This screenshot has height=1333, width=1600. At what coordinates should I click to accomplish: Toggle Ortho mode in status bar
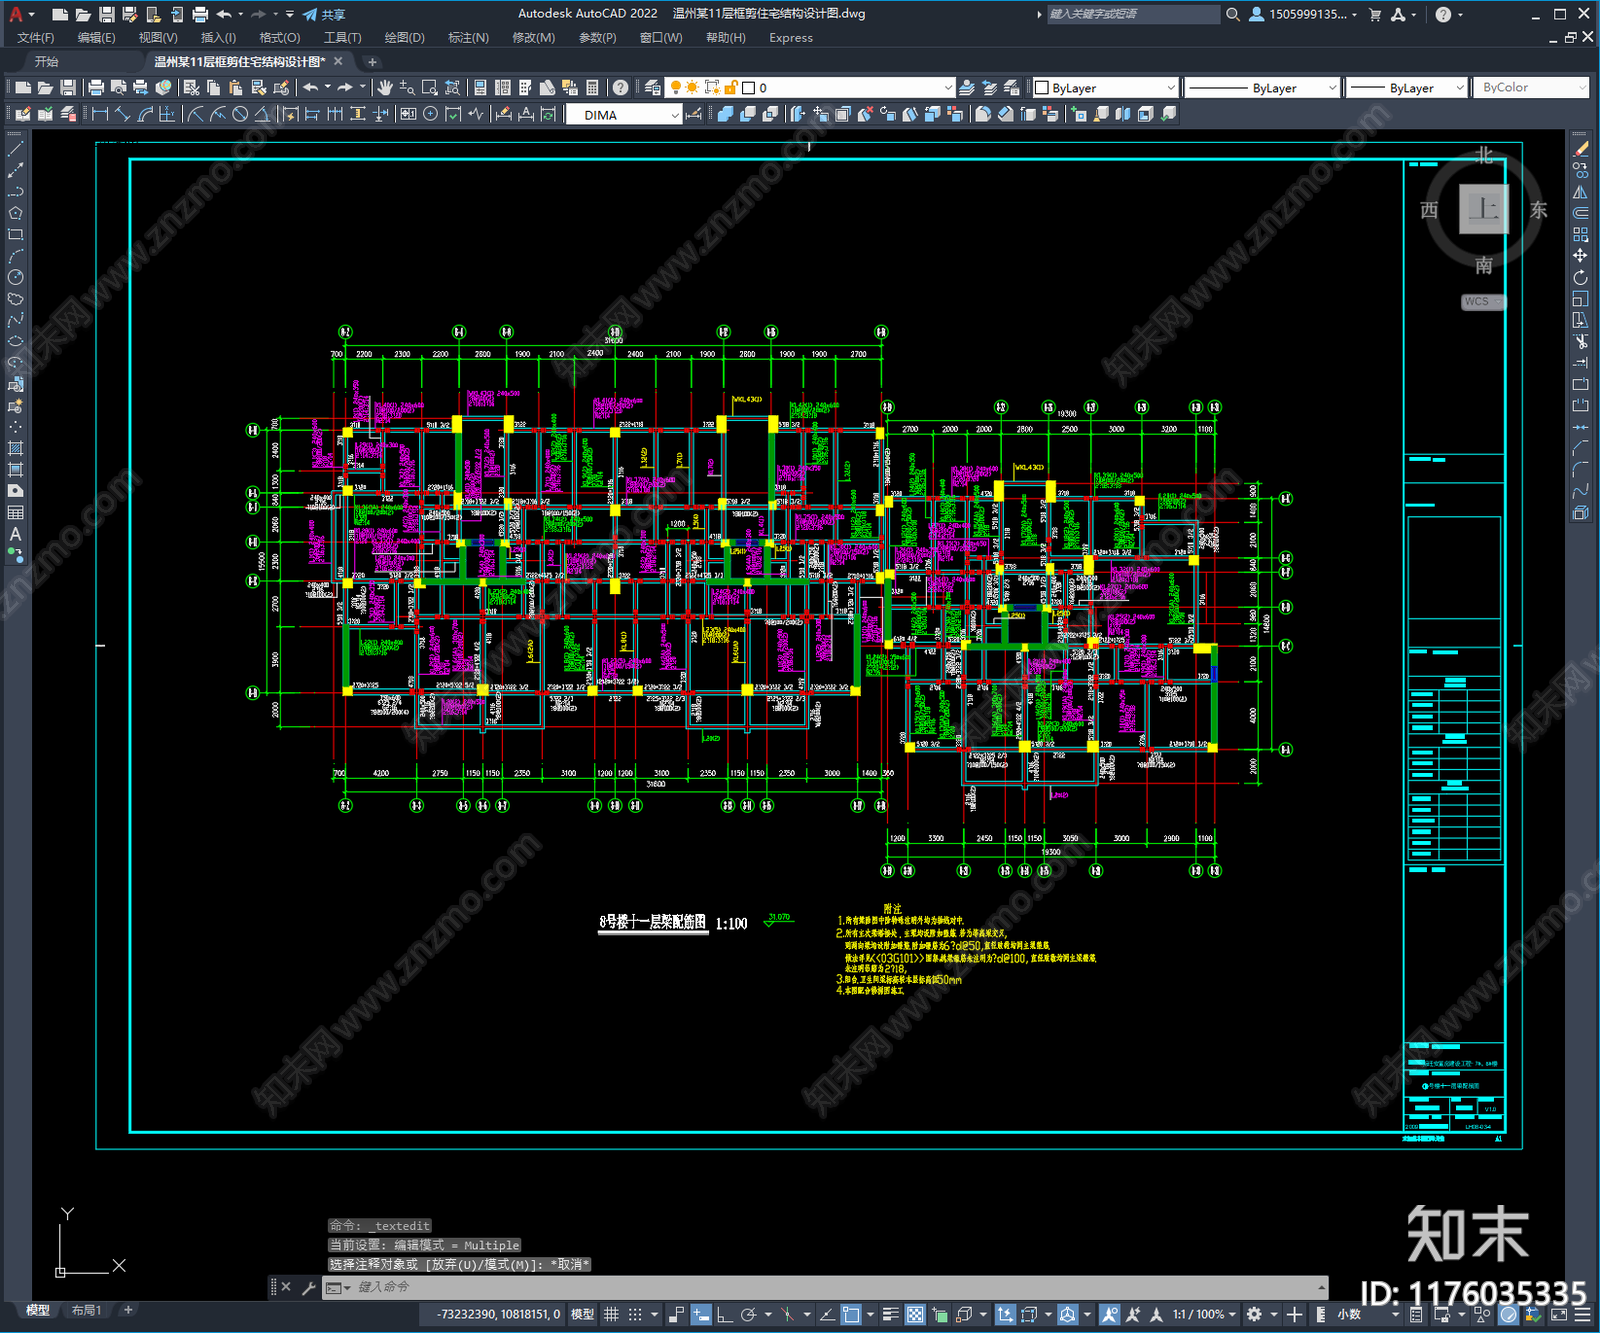click(x=724, y=1314)
